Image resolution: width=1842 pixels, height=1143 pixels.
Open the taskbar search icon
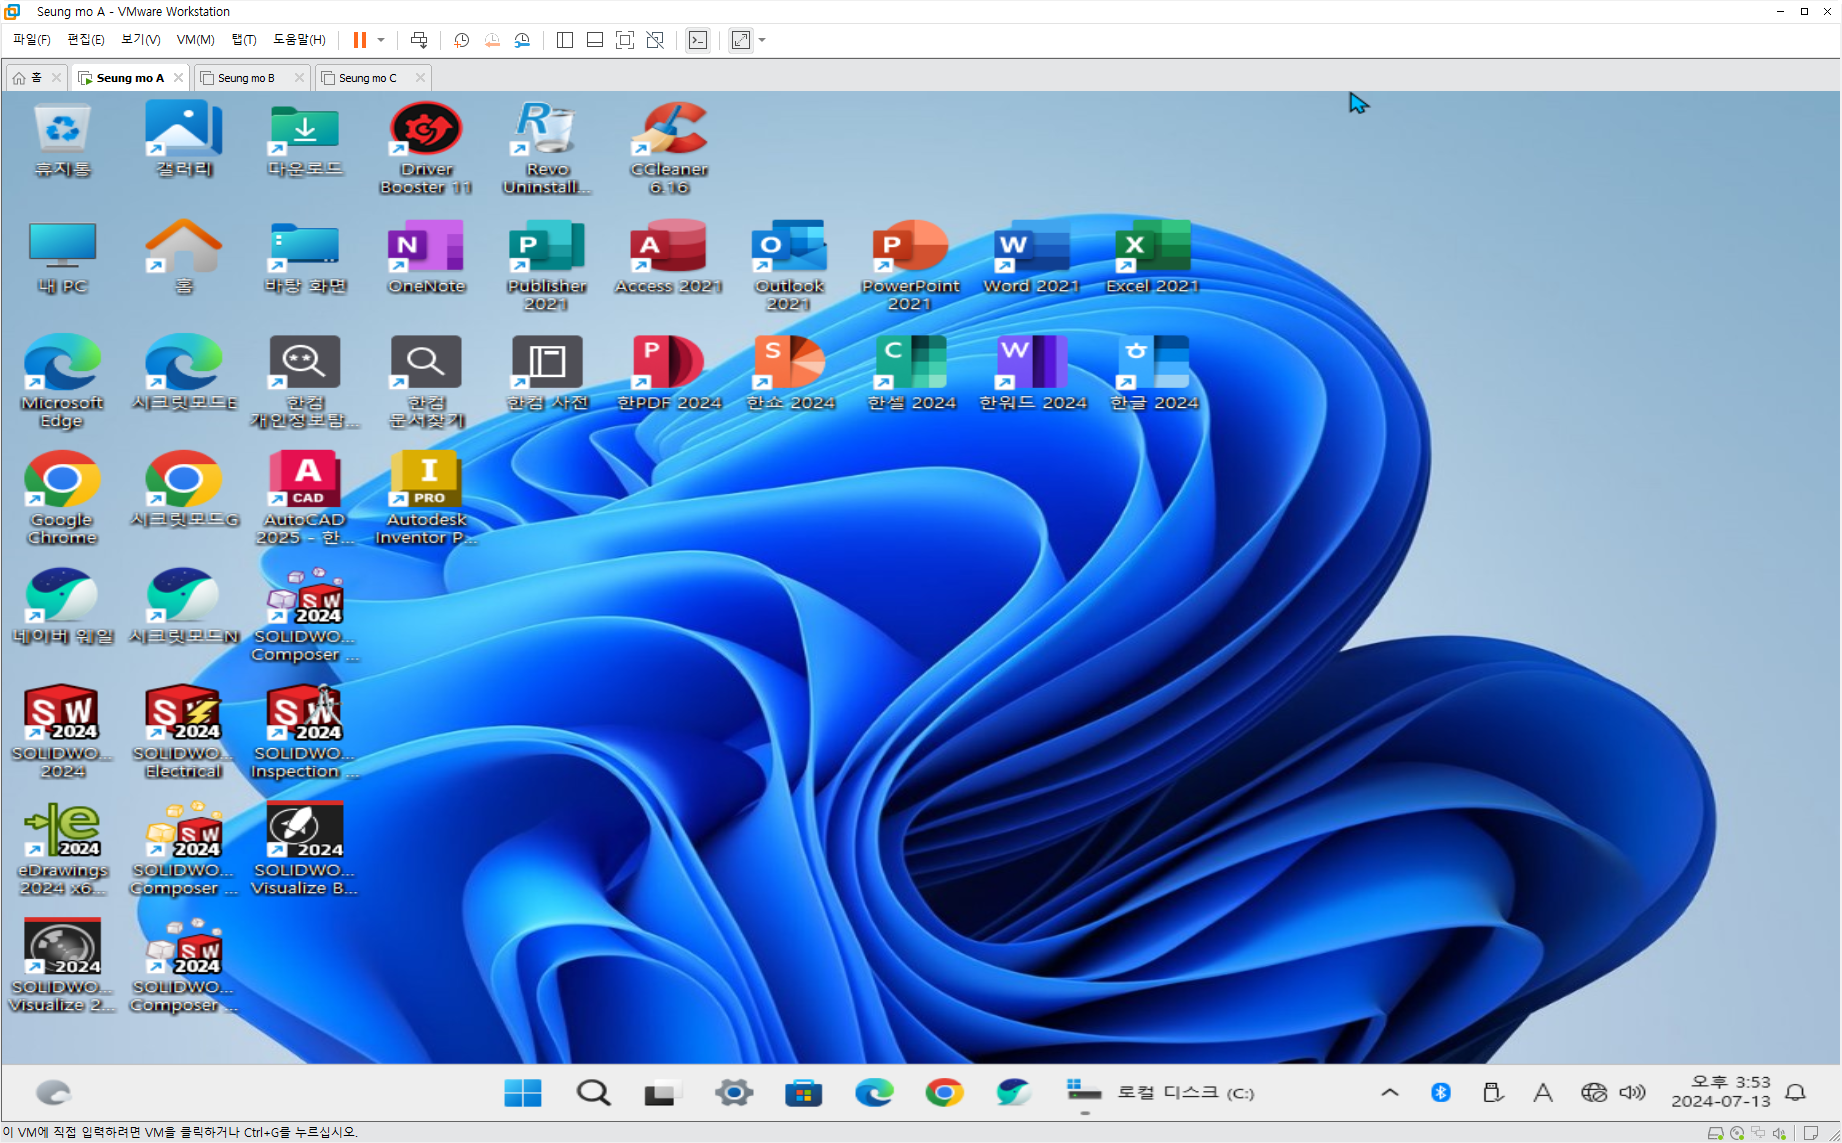593,1093
